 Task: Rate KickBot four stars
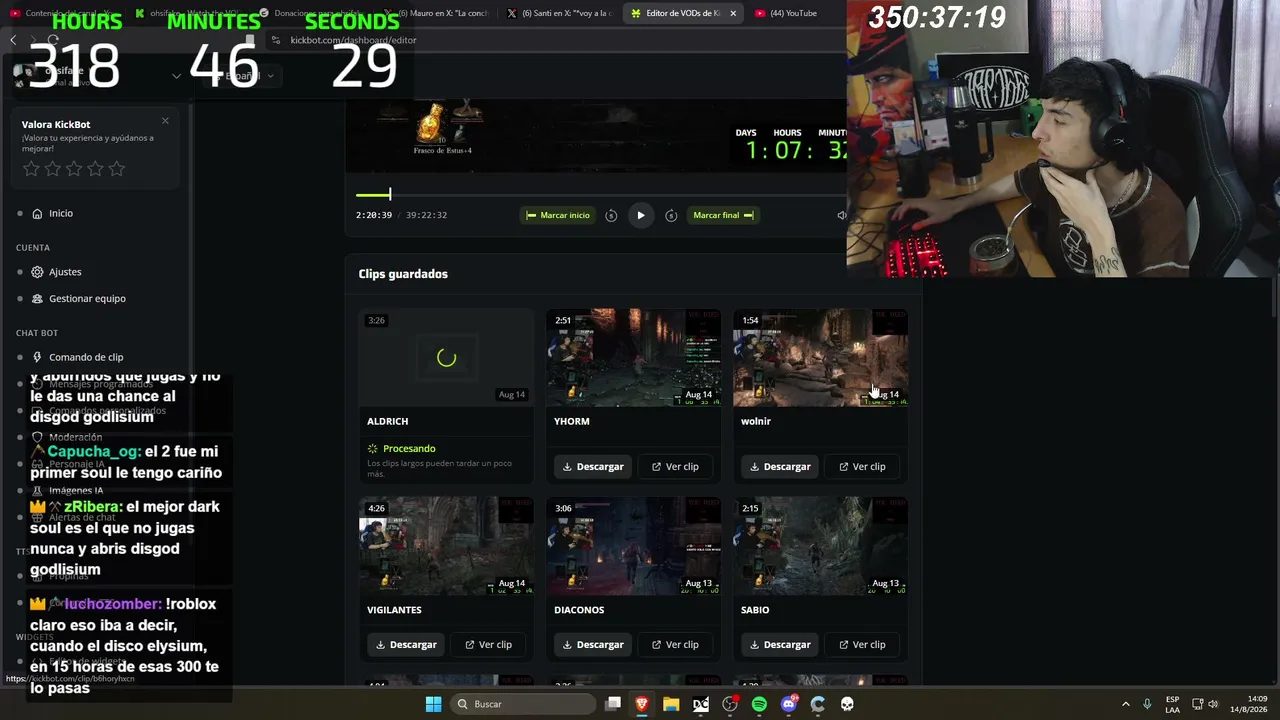[x=95, y=169]
